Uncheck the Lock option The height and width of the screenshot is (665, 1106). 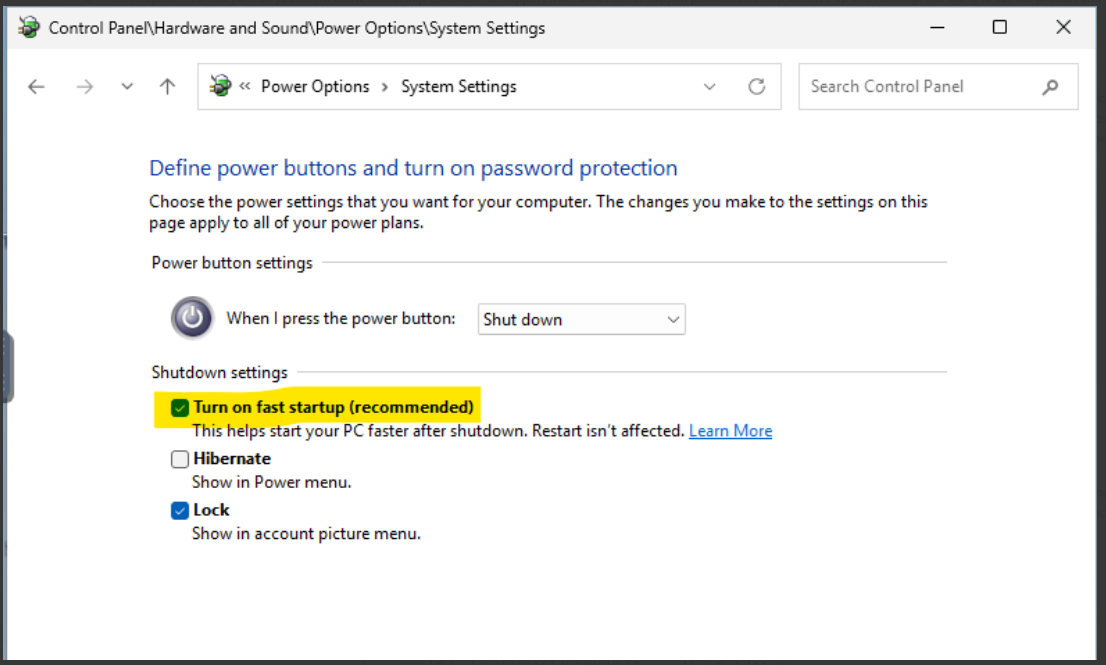pyautogui.click(x=179, y=510)
